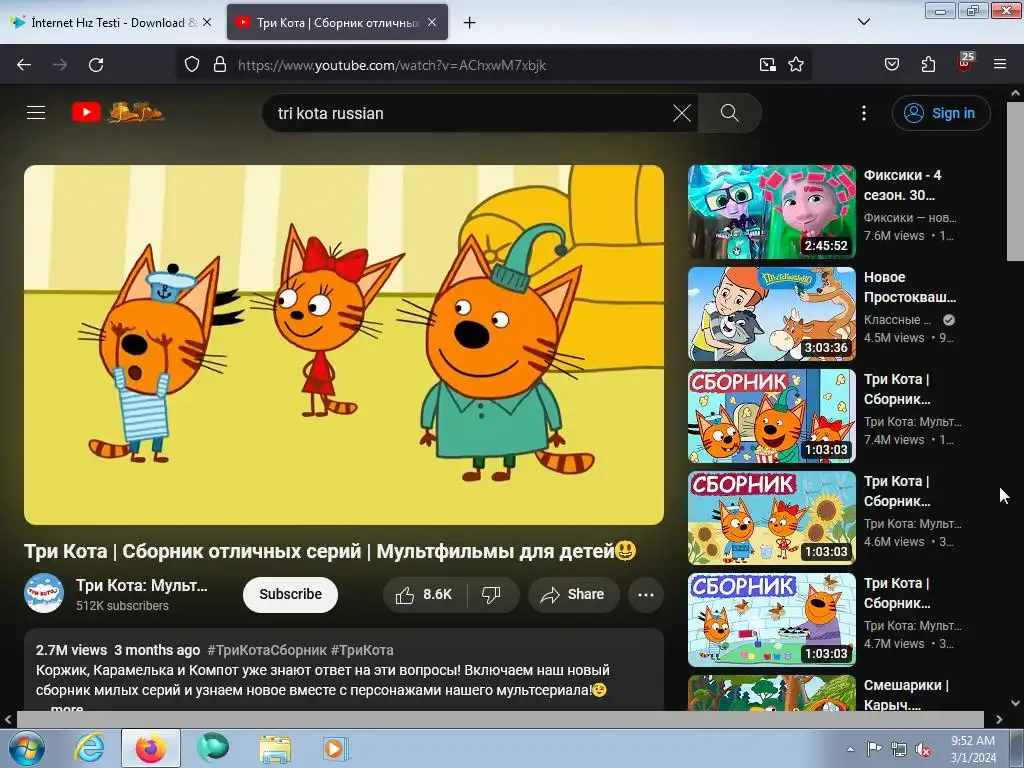Run search with magnifier button
1024x768 pixels.
click(x=729, y=113)
